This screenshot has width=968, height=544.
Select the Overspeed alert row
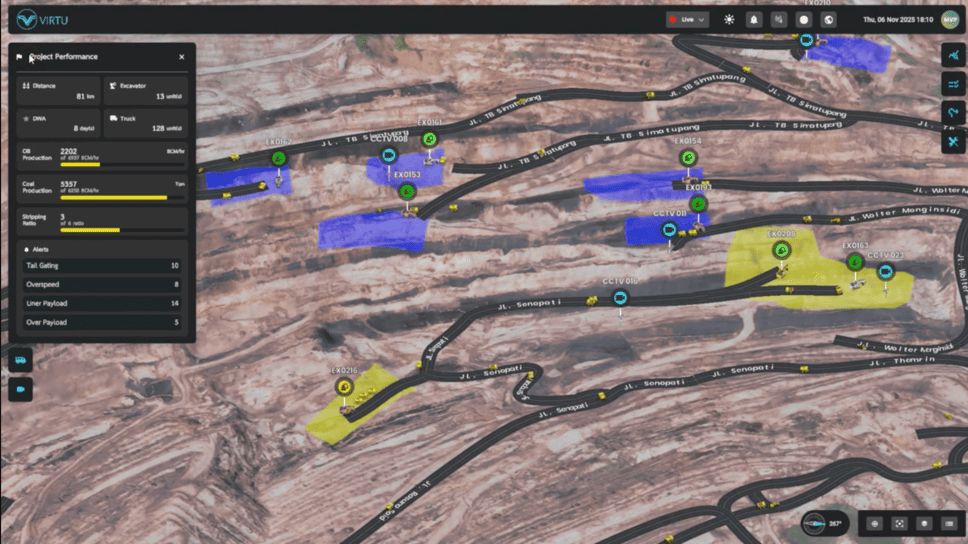pos(102,285)
